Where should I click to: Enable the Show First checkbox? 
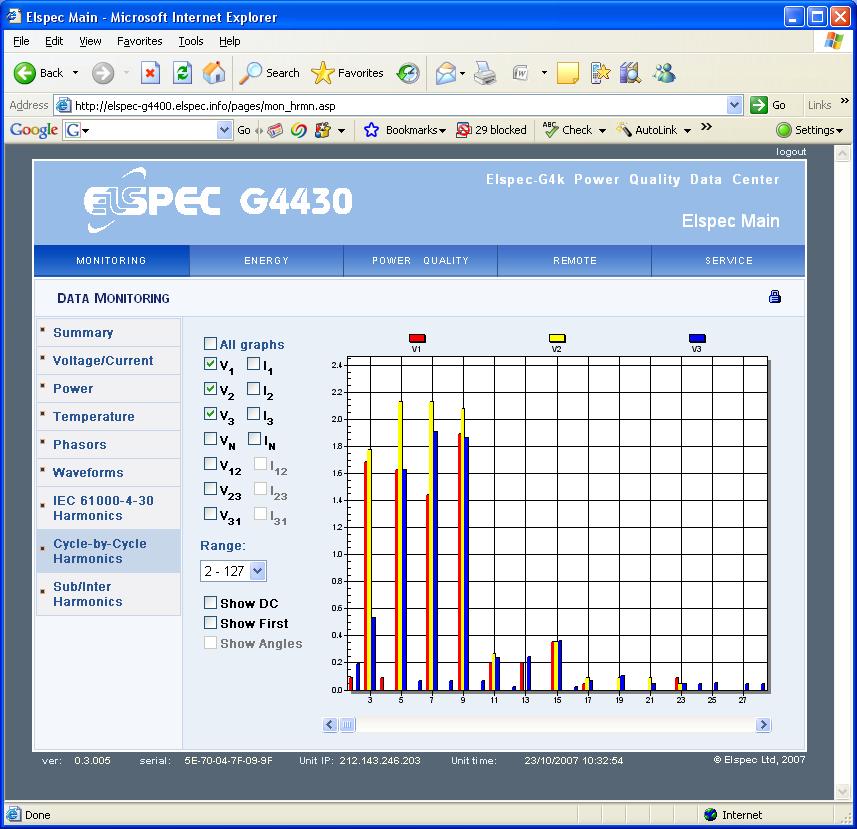coord(210,622)
